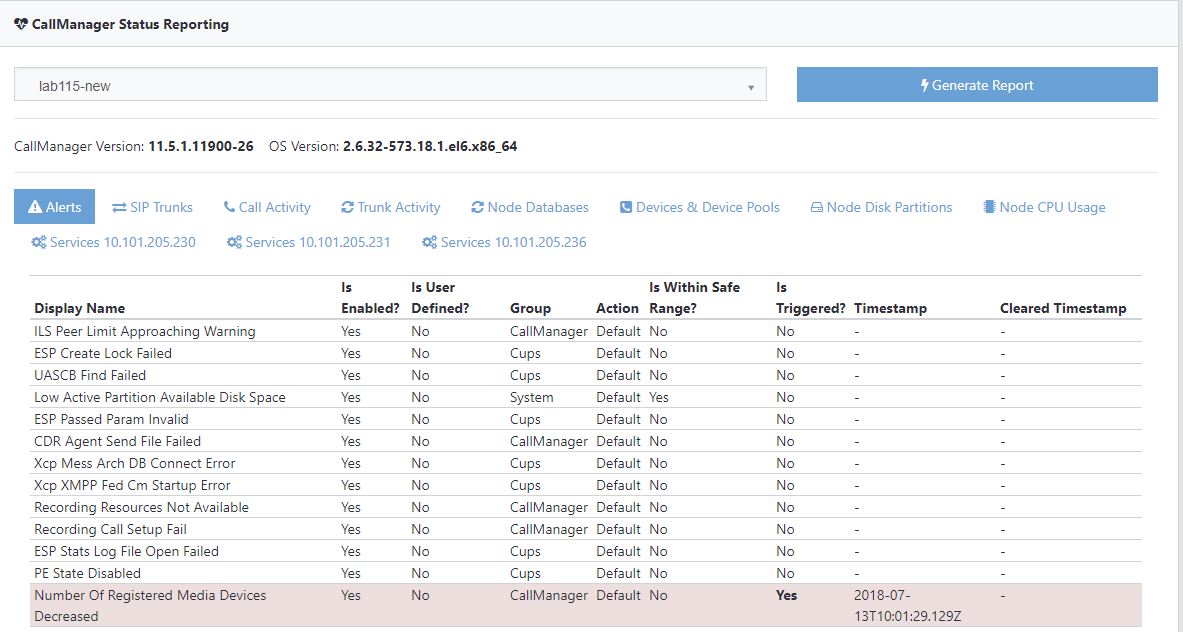Click the dropdown arrow of the cluster selector
Viewport: 1183px width, 632px height.
pyautogui.click(x=751, y=87)
